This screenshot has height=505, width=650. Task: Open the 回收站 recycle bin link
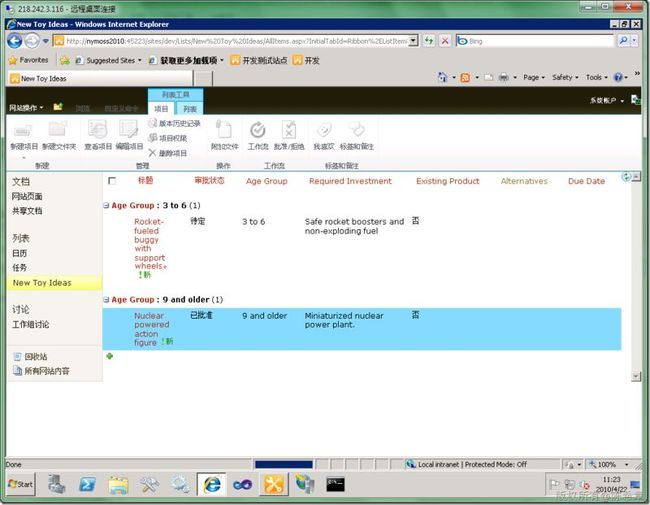[36, 357]
